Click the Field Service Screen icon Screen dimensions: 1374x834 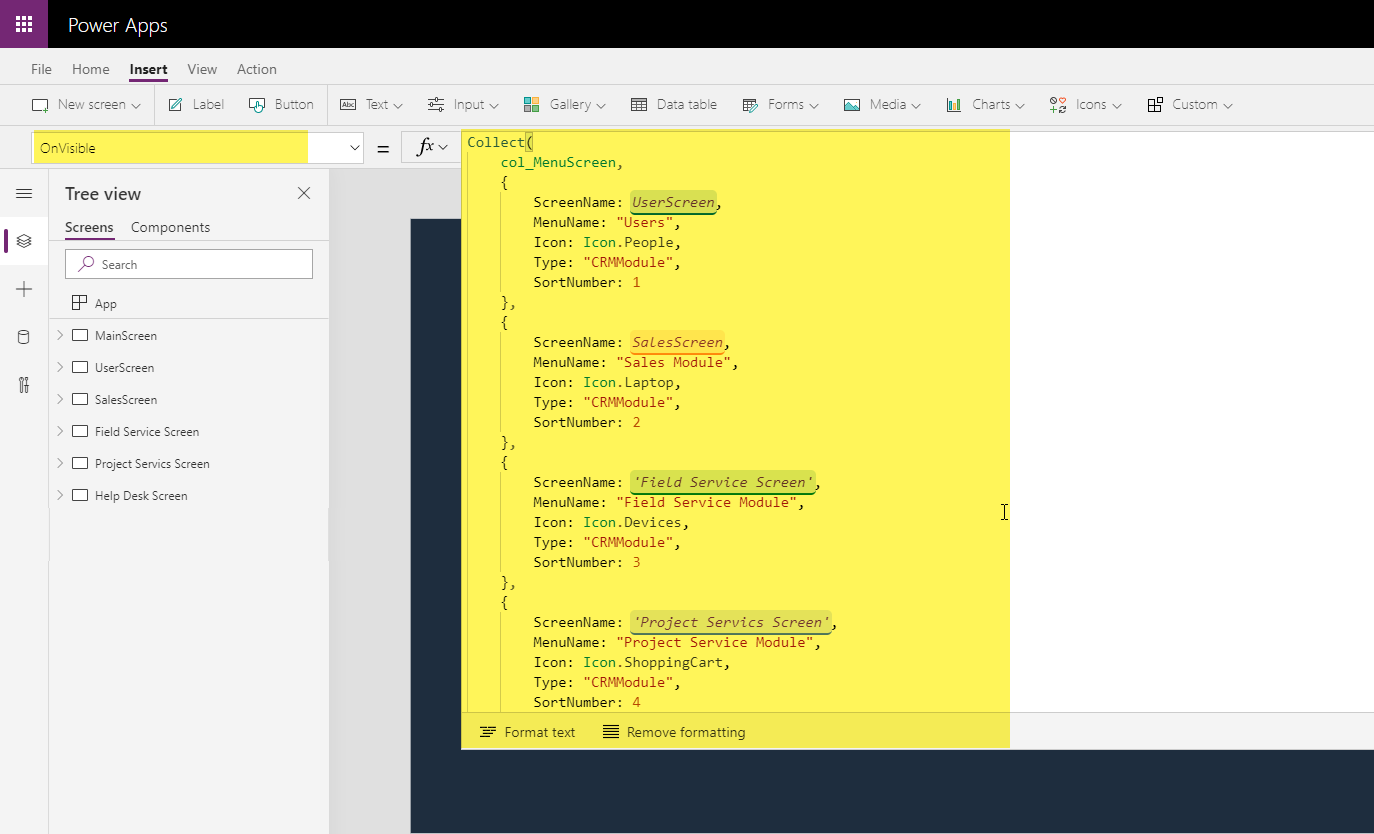(81, 432)
